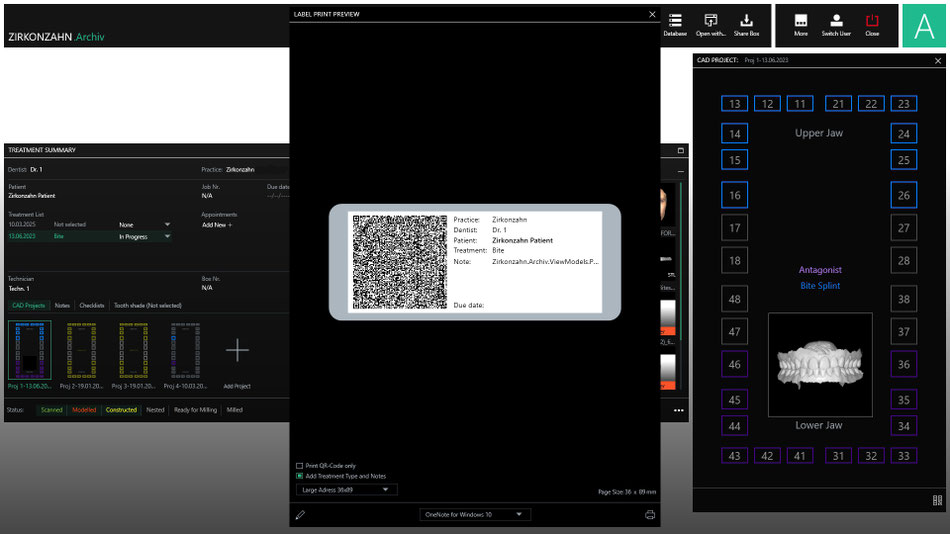Select tooth 26 in the upper jaw

coord(904,195)
